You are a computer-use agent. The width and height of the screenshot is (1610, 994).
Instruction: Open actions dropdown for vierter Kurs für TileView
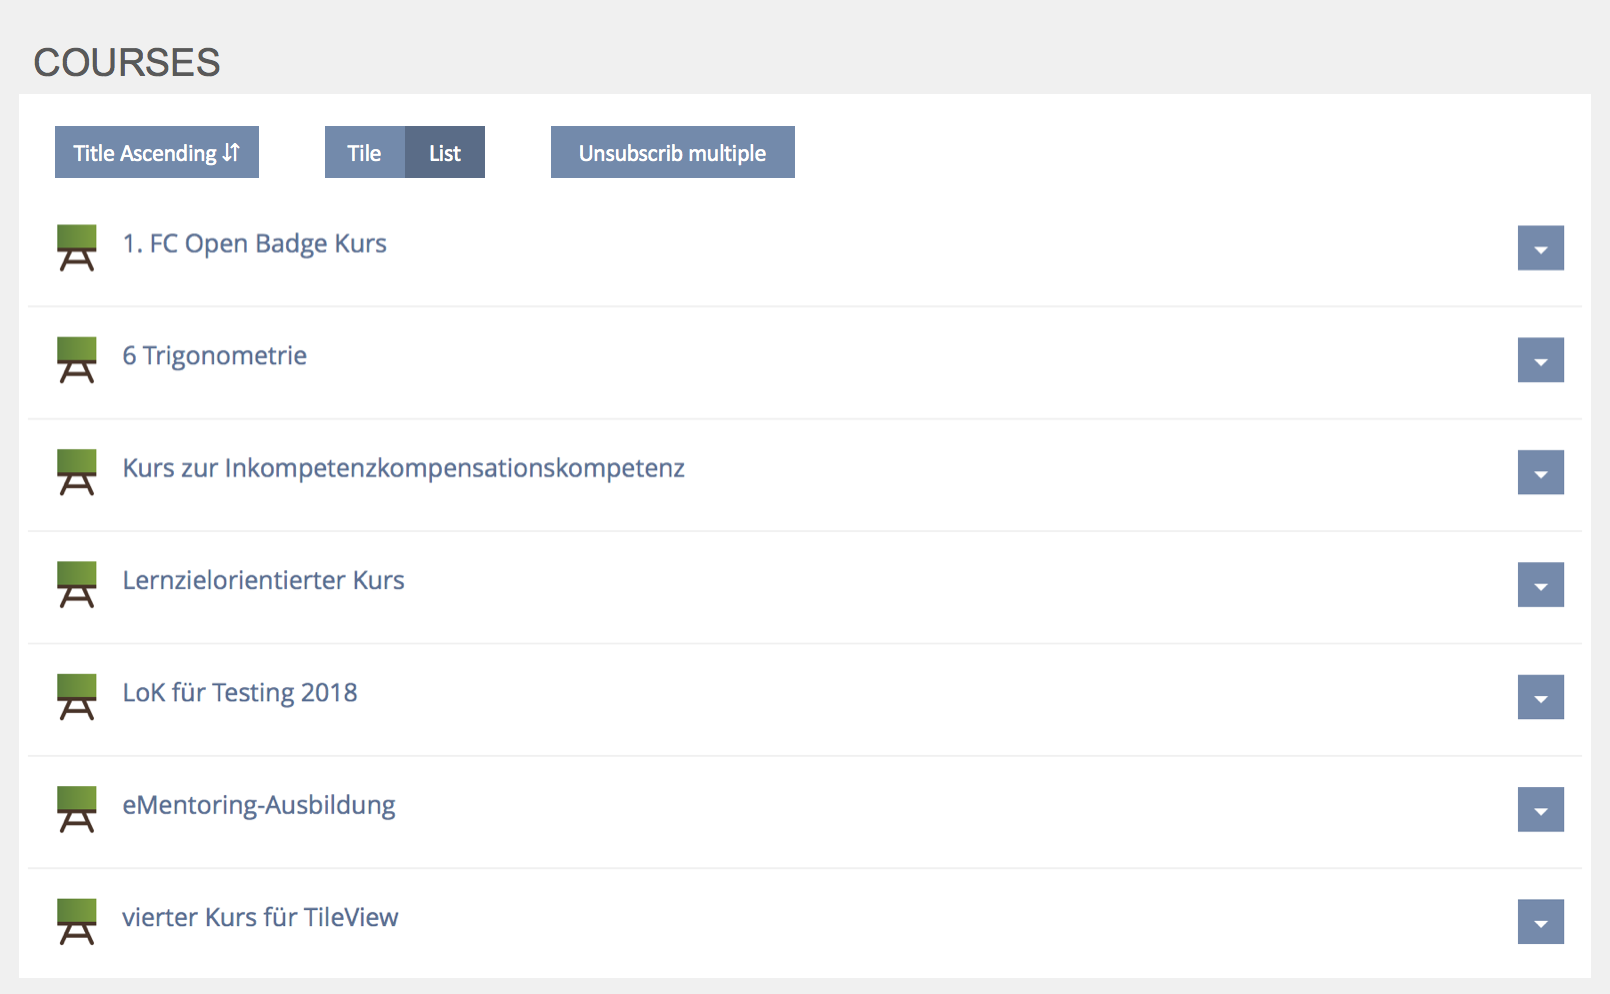[x=1540, y=922]
